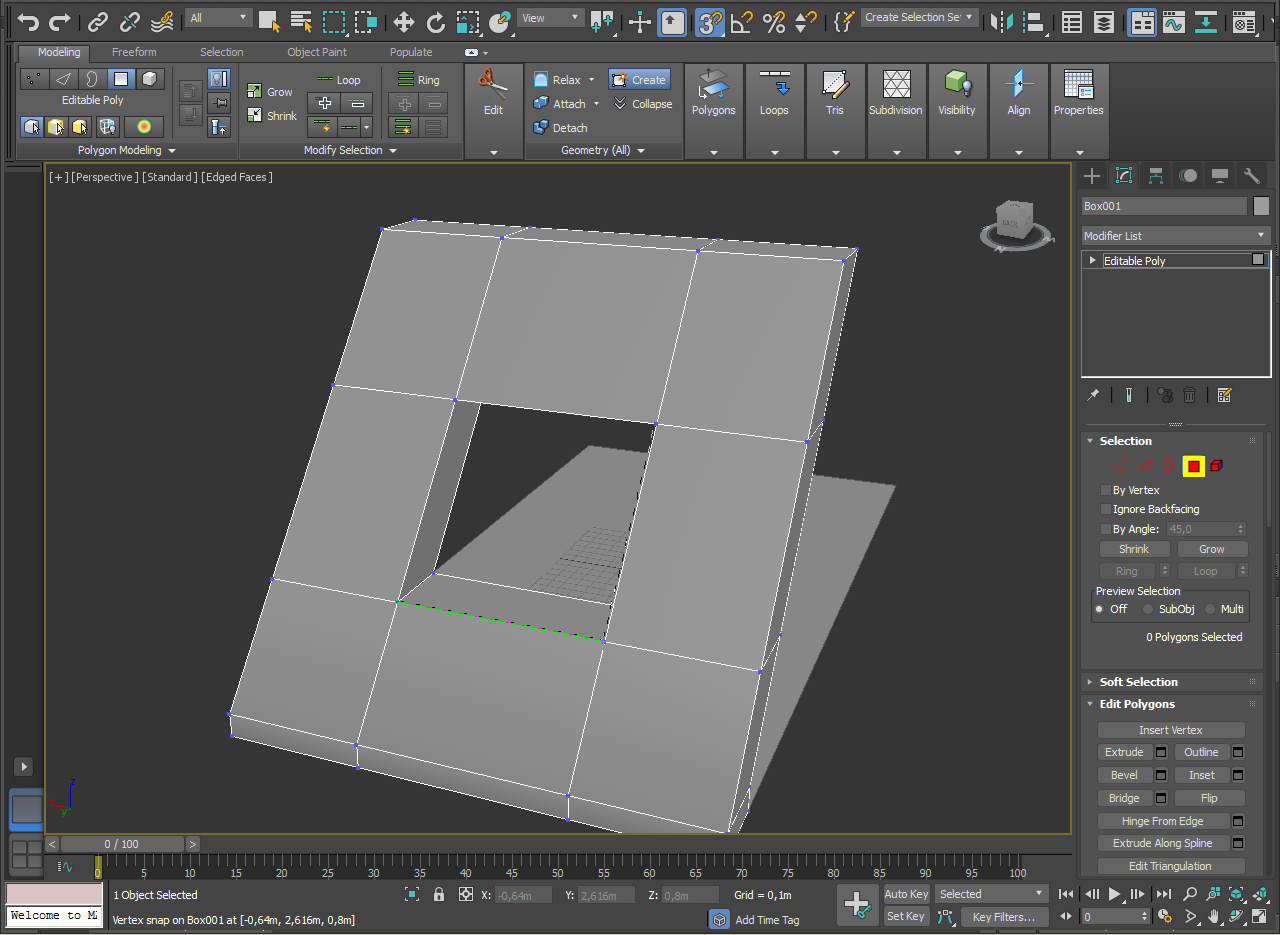Click the Undo arrow icon

pos(28,21)
